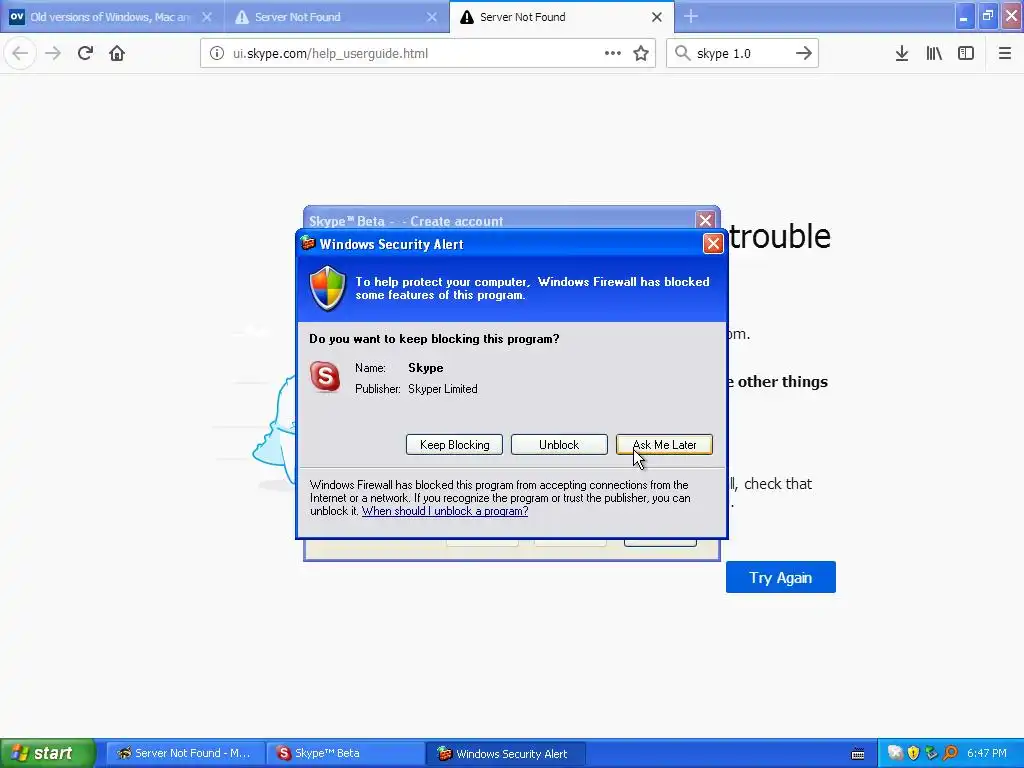This screenshot has width=1024, height=768.
Task: Show site information icon in address bar
Action: pos(217,53)
